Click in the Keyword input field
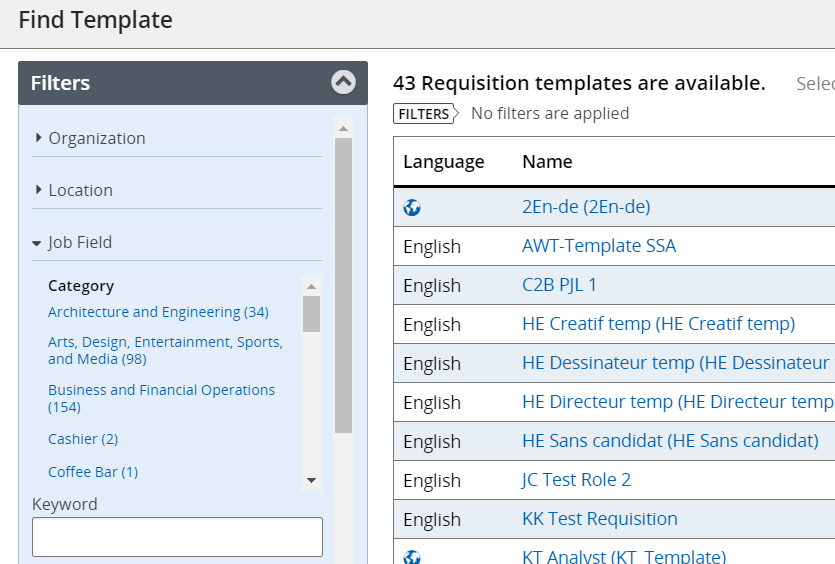Viewport: 835px width, 564px height. click(177, 537)
